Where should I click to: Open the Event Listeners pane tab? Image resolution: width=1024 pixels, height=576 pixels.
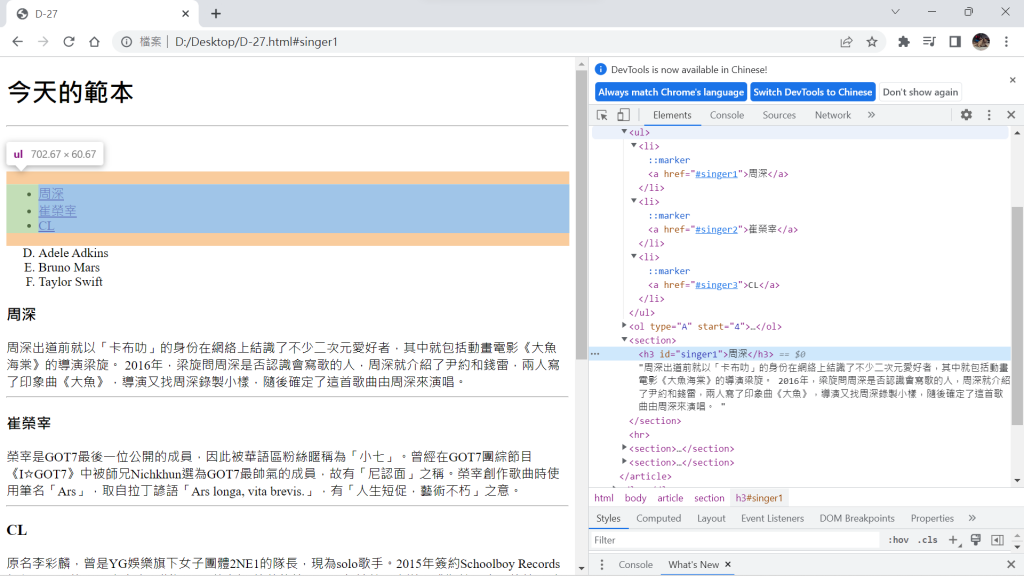pyautogui.click(x=773, y=519)
